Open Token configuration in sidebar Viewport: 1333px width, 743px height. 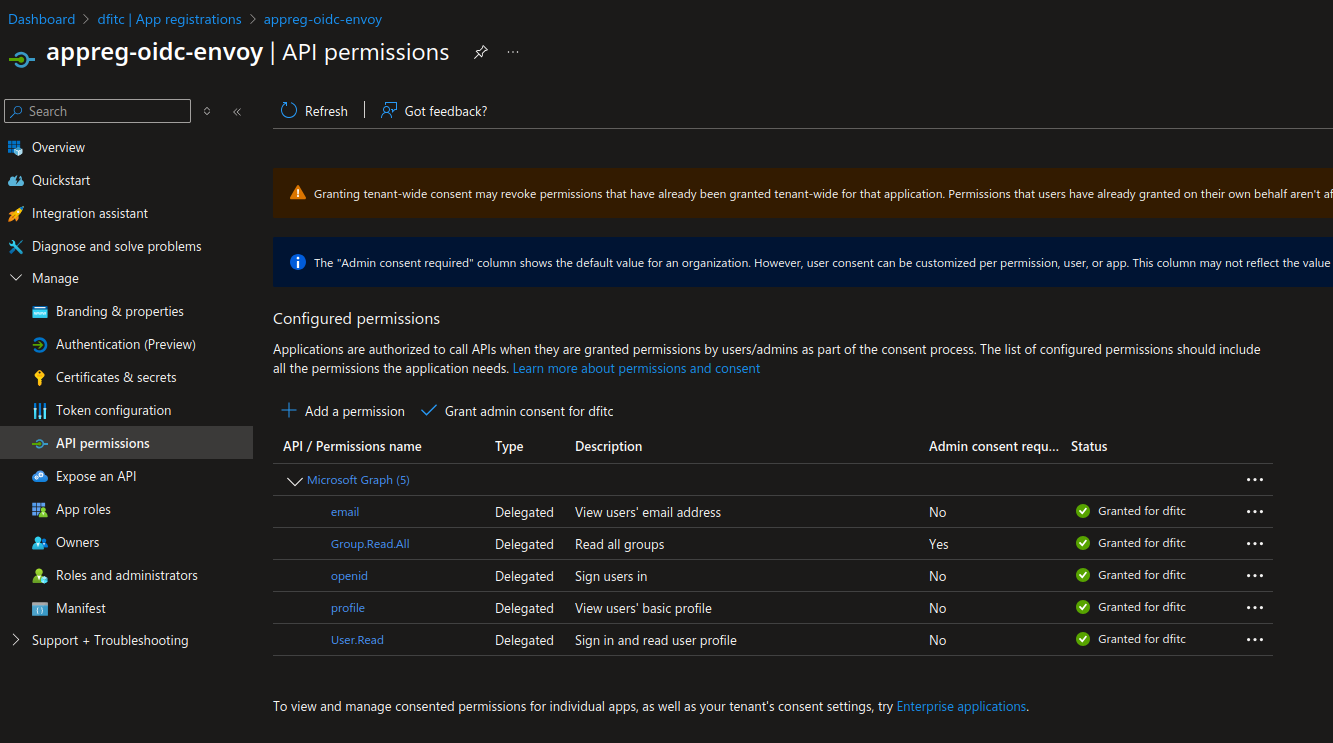click(x=113, y=410)
